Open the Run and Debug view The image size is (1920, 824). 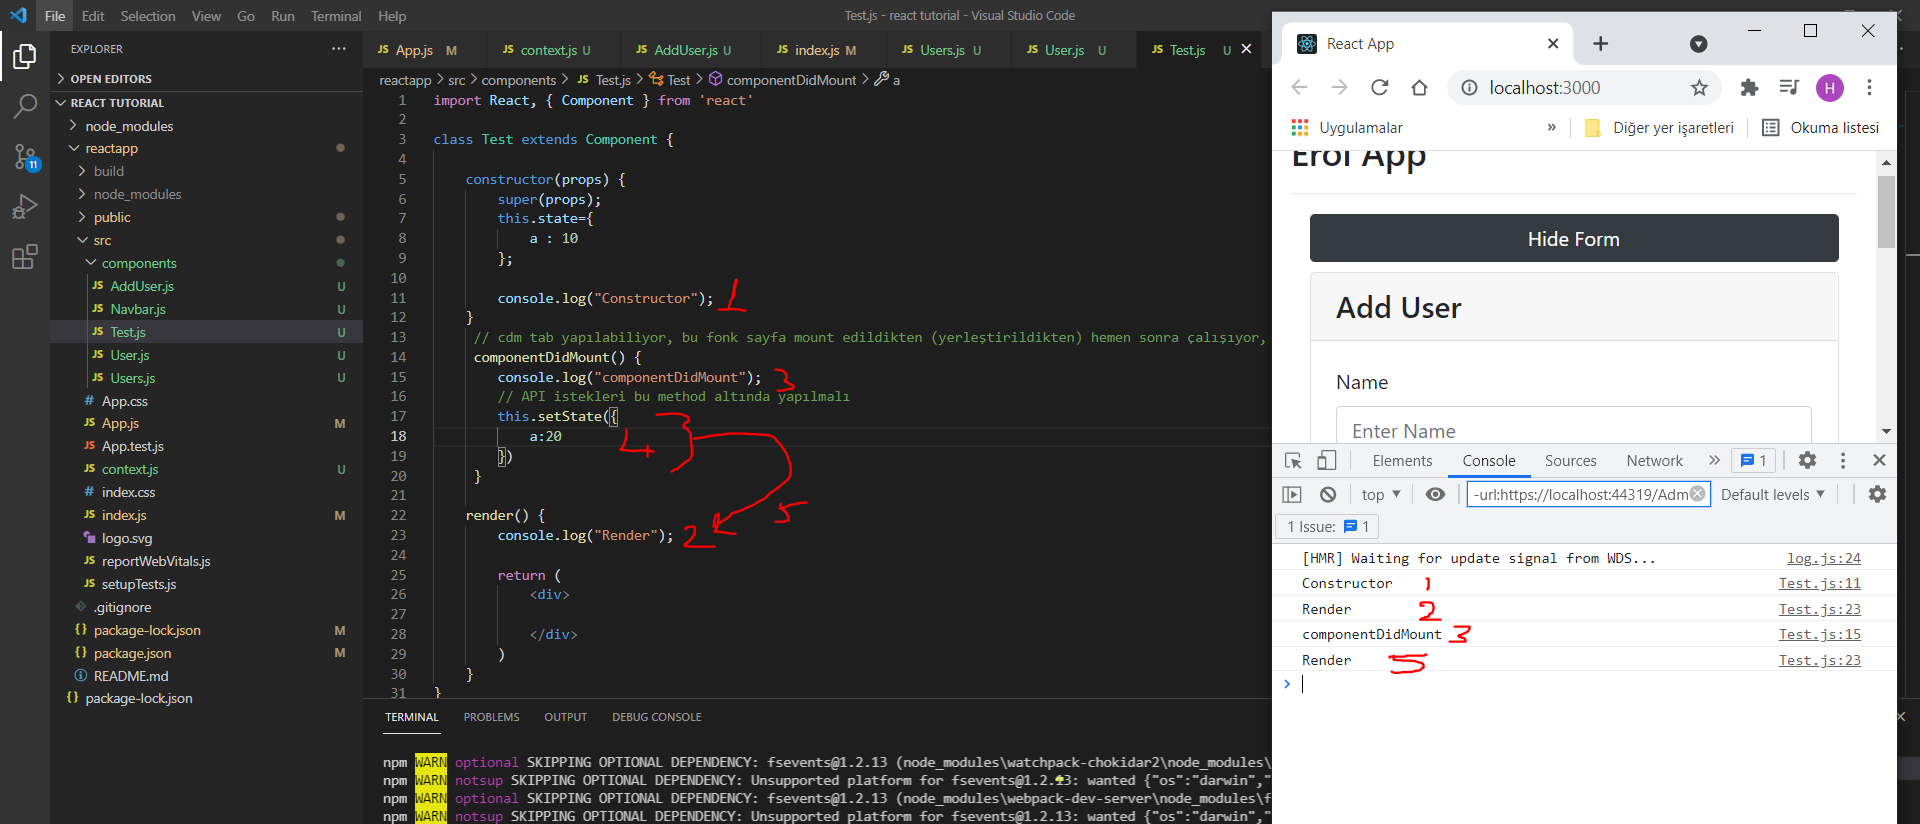[x=25, y=207]
